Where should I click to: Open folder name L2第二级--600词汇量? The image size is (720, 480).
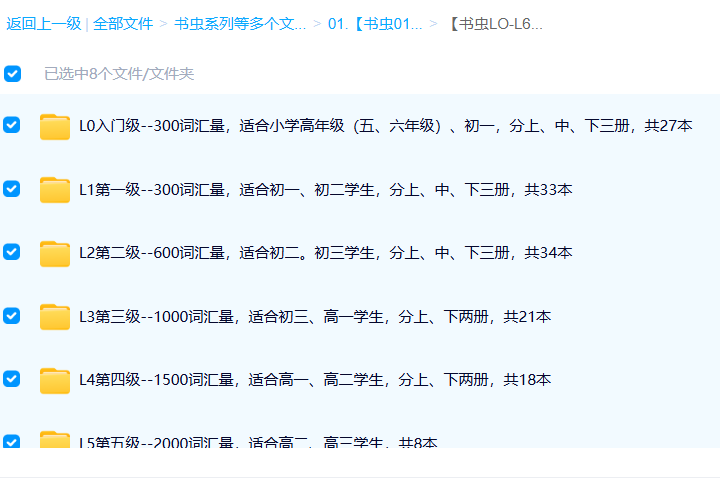click(x=325, y=253)
